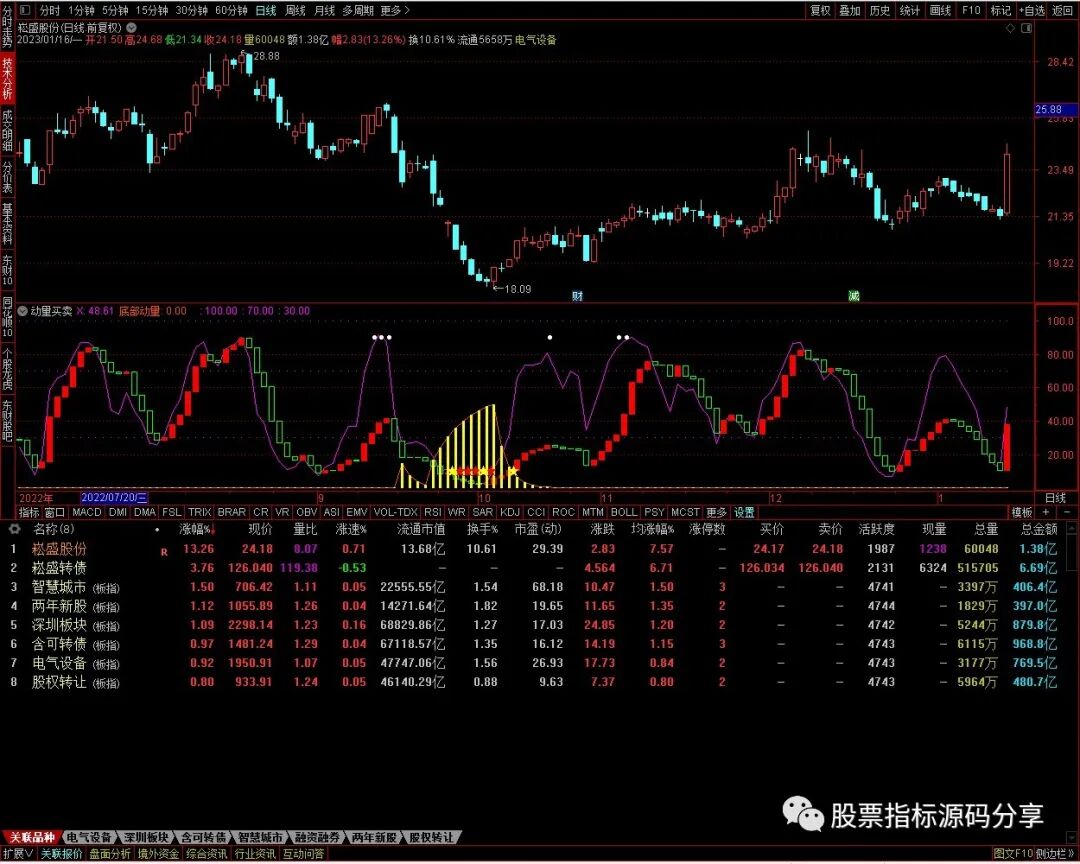The height and width of the screenshot is (864, 1080).
Task: Open F10 company info
Action: pos(971,10)
